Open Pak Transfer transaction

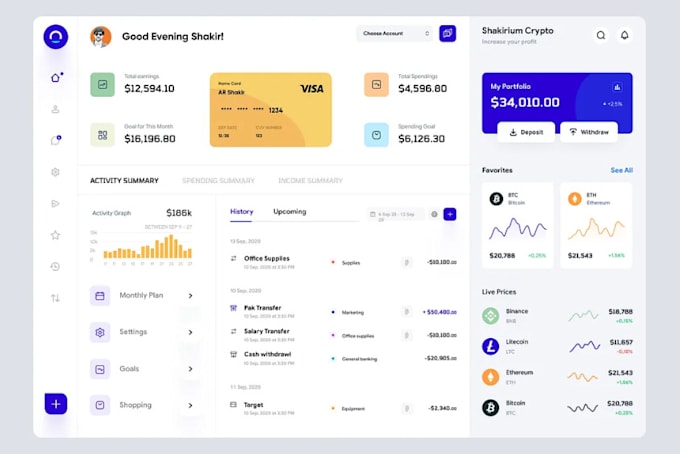[343, 311]
